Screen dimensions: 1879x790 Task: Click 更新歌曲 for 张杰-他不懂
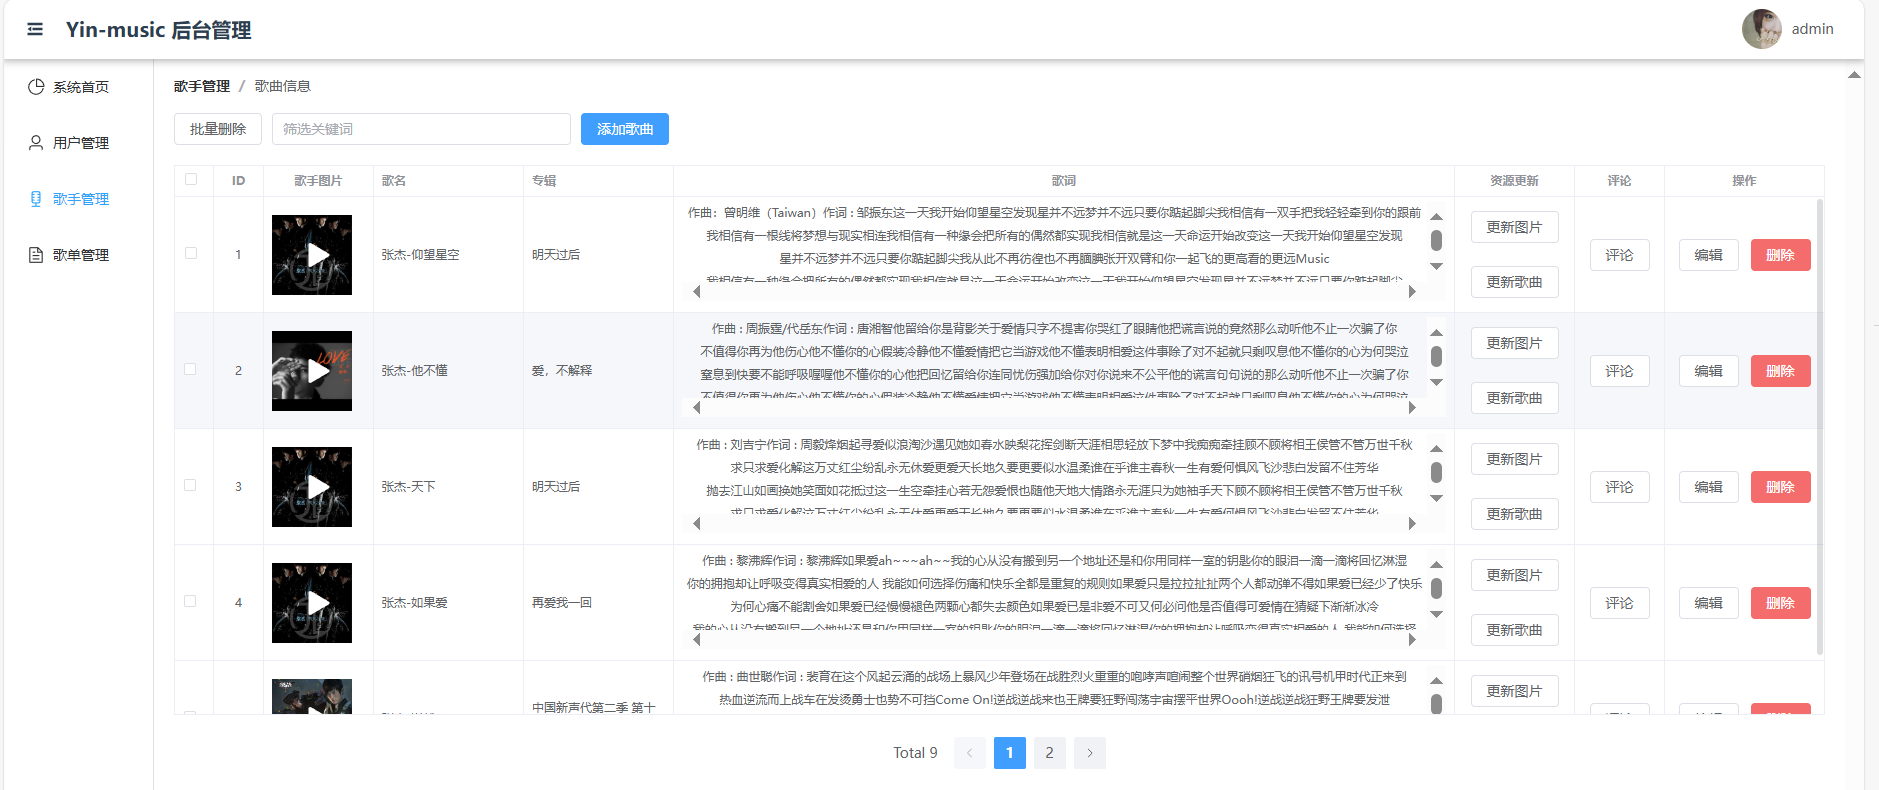(1514, 398)
